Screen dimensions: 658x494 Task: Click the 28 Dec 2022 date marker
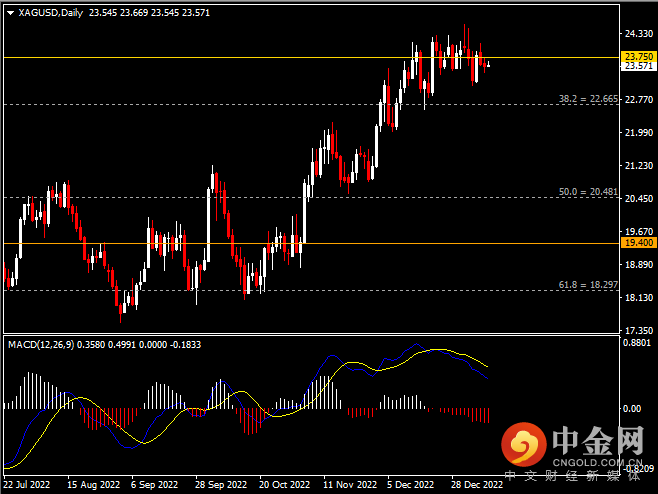click(475, 484)
